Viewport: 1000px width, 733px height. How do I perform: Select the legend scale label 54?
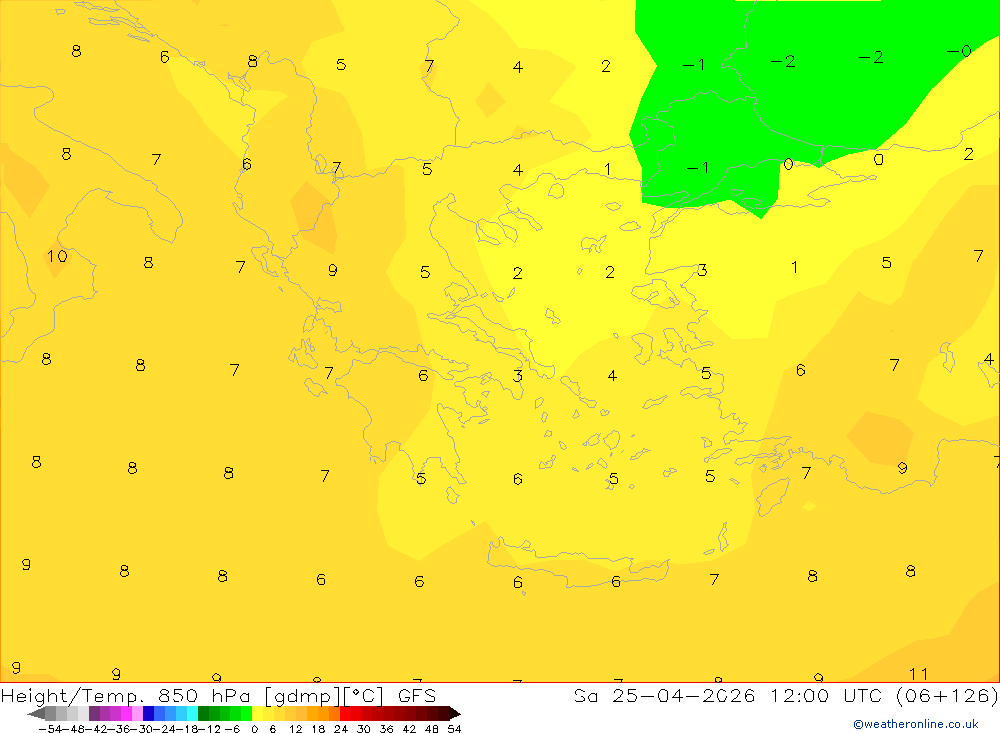click(454, 729)
